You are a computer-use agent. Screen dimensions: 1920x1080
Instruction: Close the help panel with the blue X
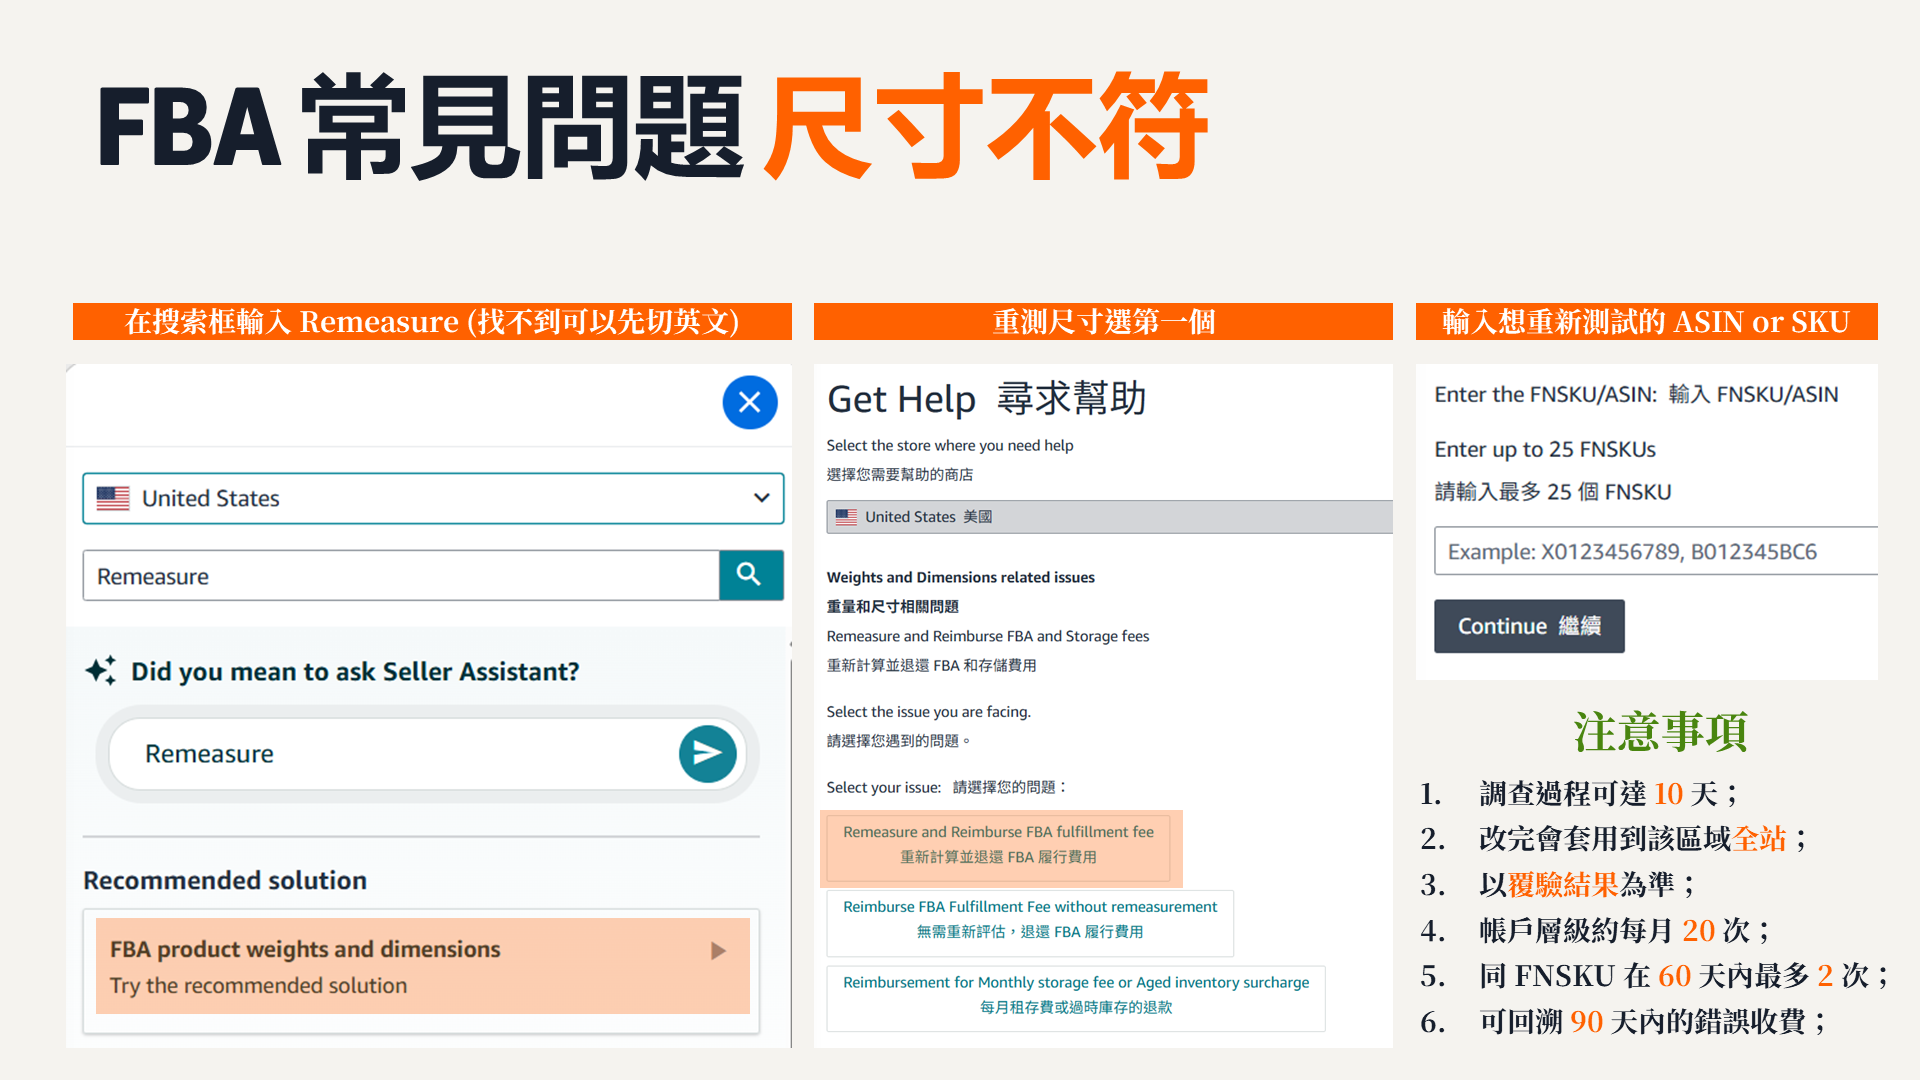[x=750, y=402]
